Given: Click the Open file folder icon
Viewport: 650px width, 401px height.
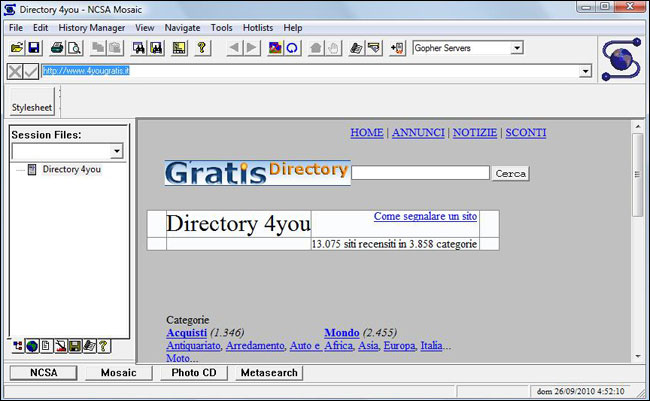Looking at the screenshot, I should click(17, 48).
